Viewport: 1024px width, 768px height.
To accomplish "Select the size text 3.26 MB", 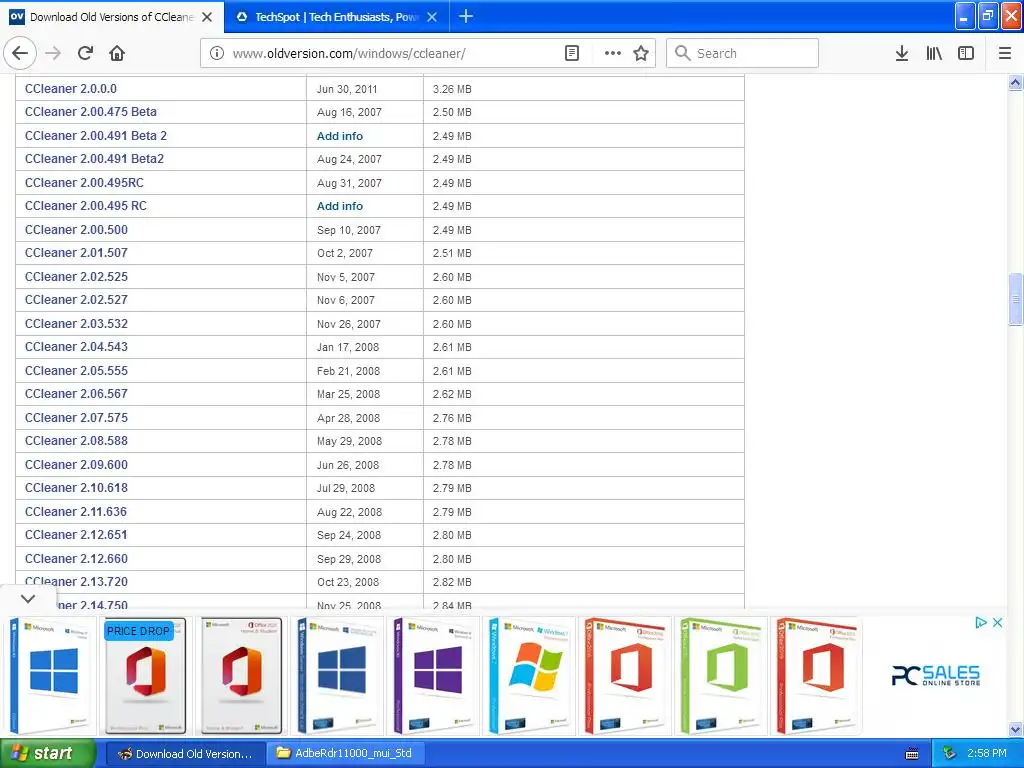I will click(x=452, y=89).
